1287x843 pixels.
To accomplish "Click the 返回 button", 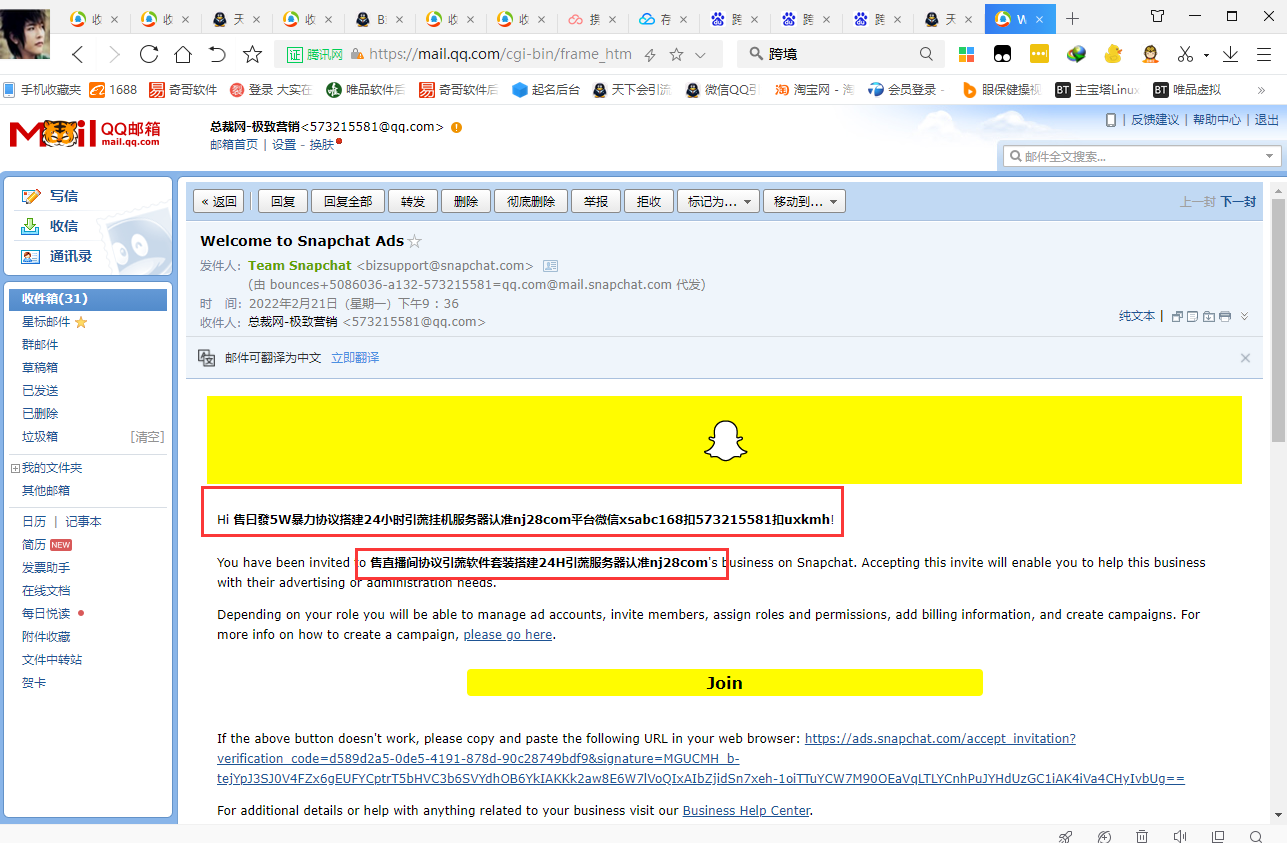I will point(219,201).
